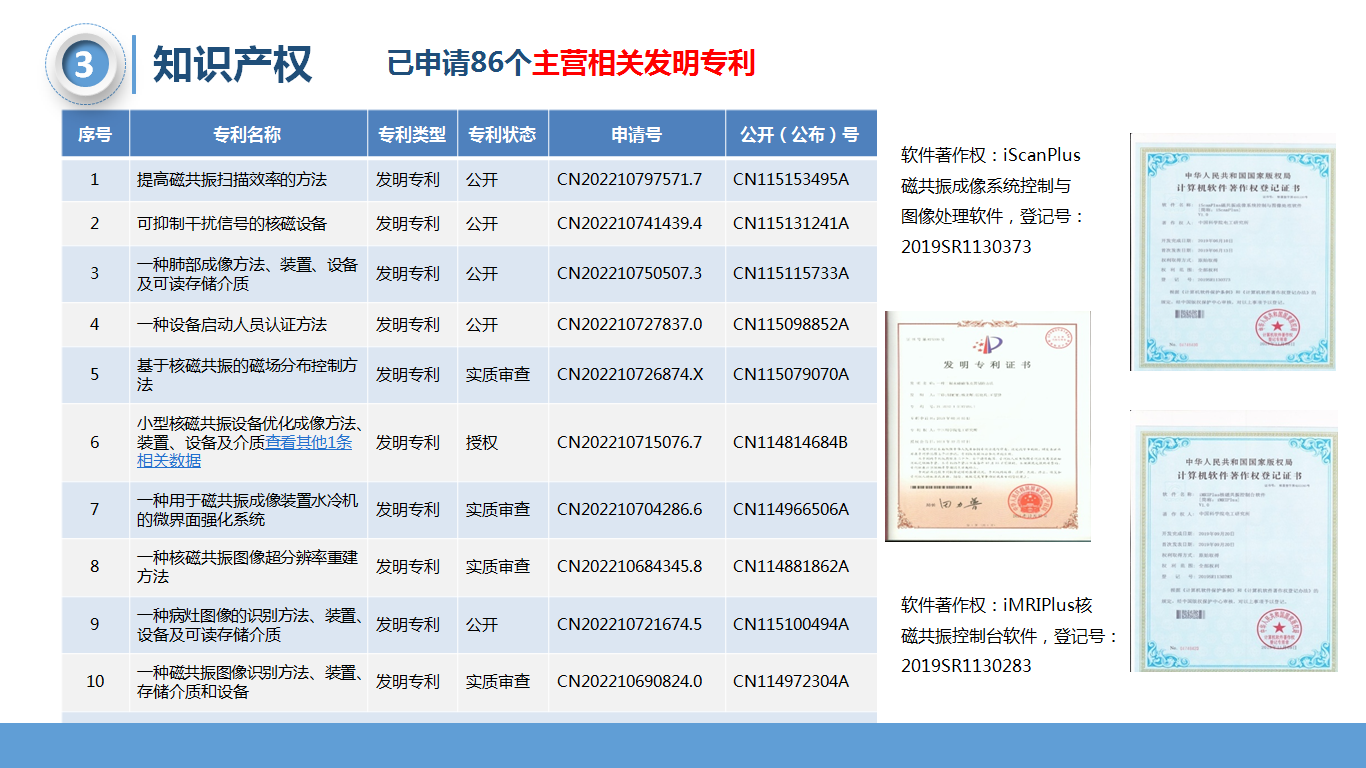The height and width of the screenshot is (768, 1366).
Task: Select the invention patent certificate image
Action: (987, 425)
